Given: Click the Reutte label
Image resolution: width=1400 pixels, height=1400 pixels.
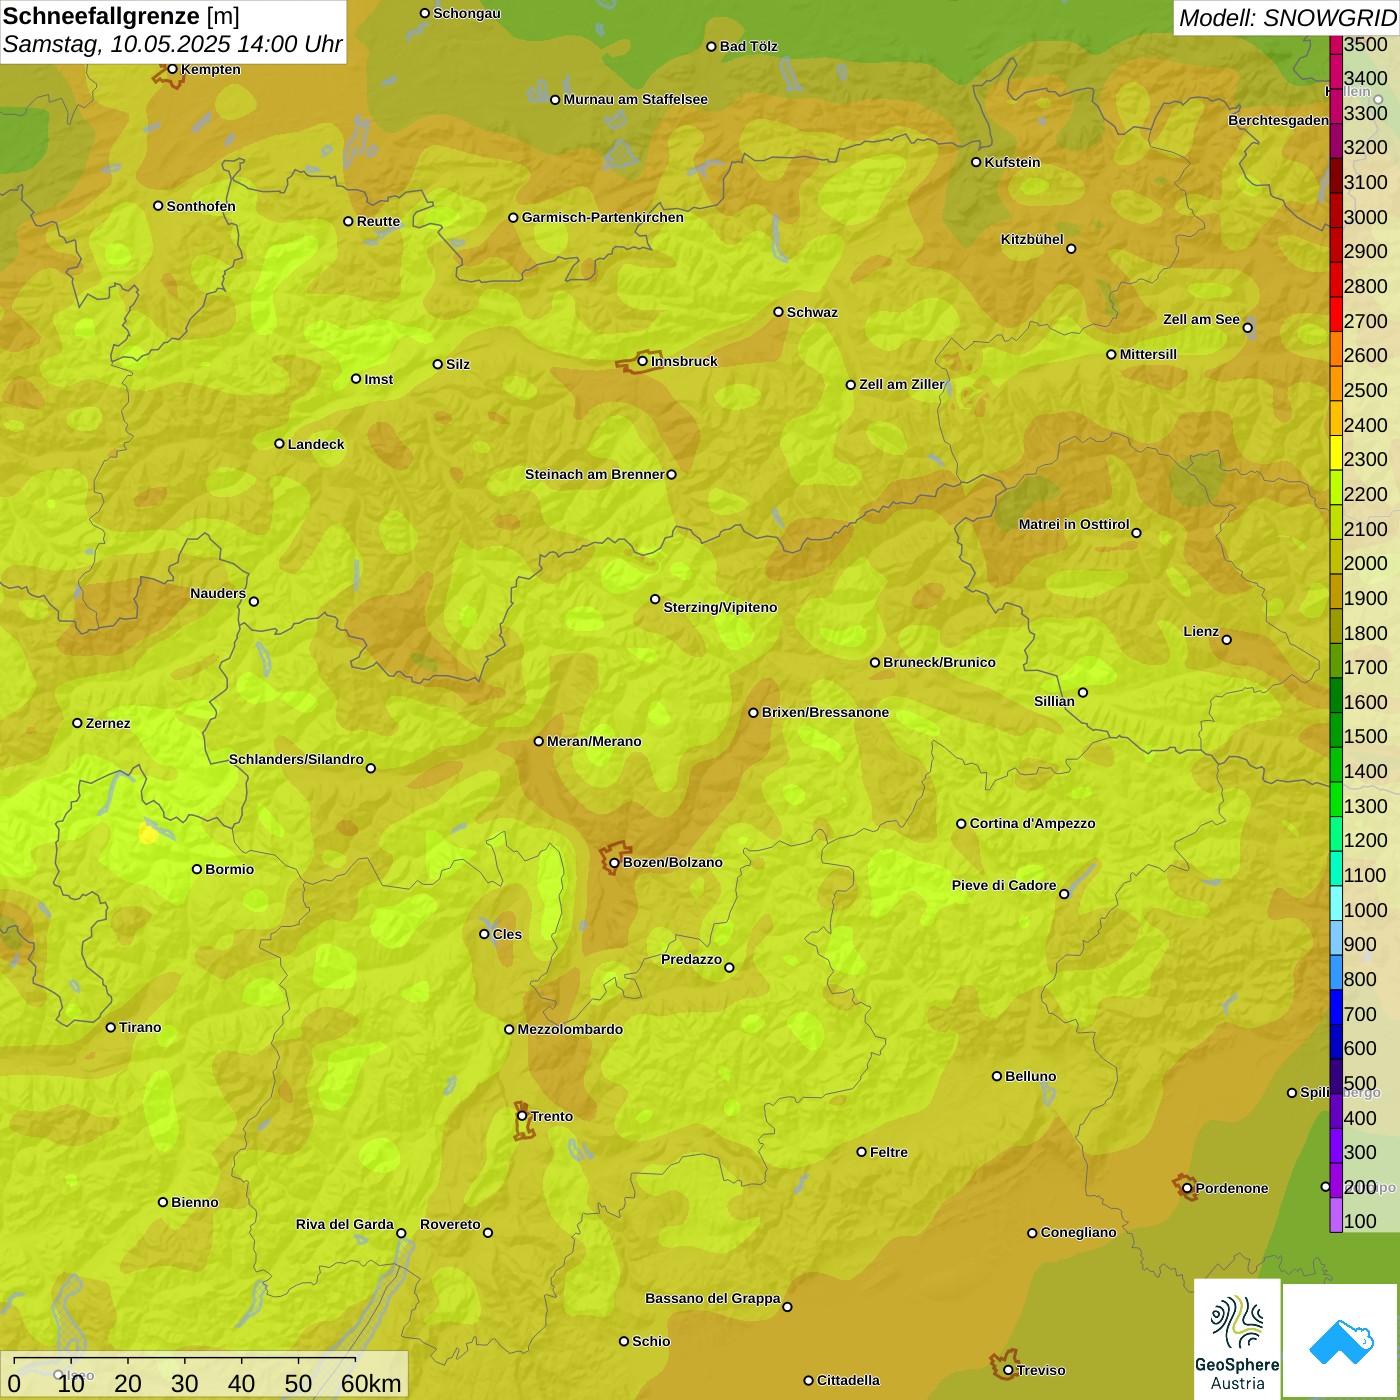Looking at the screenshot, I should click(378, 221).
